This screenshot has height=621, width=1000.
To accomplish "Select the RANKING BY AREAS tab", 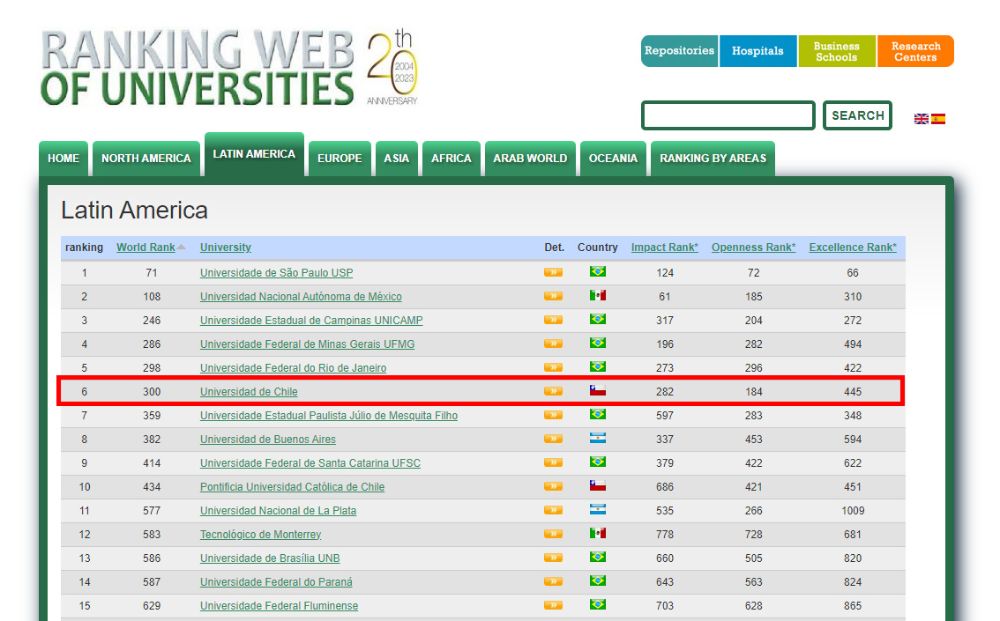I will click(x=712, y=157).
